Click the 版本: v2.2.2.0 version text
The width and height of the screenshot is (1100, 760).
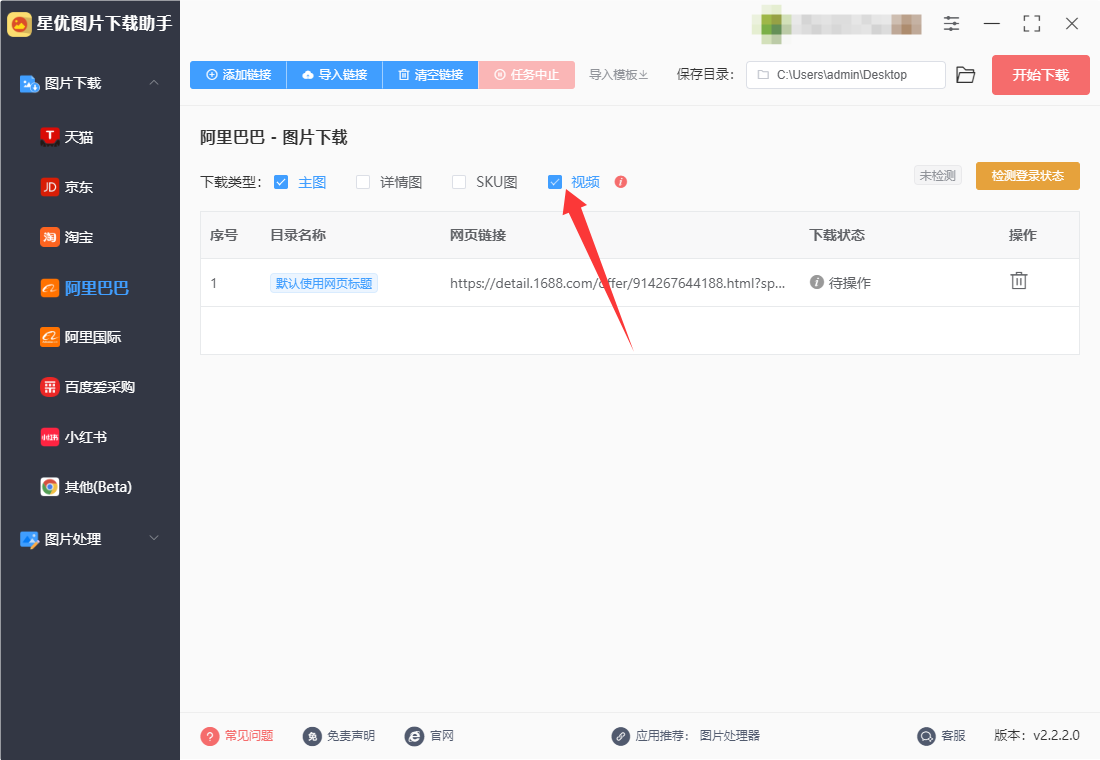click(x=1037, y=735)
